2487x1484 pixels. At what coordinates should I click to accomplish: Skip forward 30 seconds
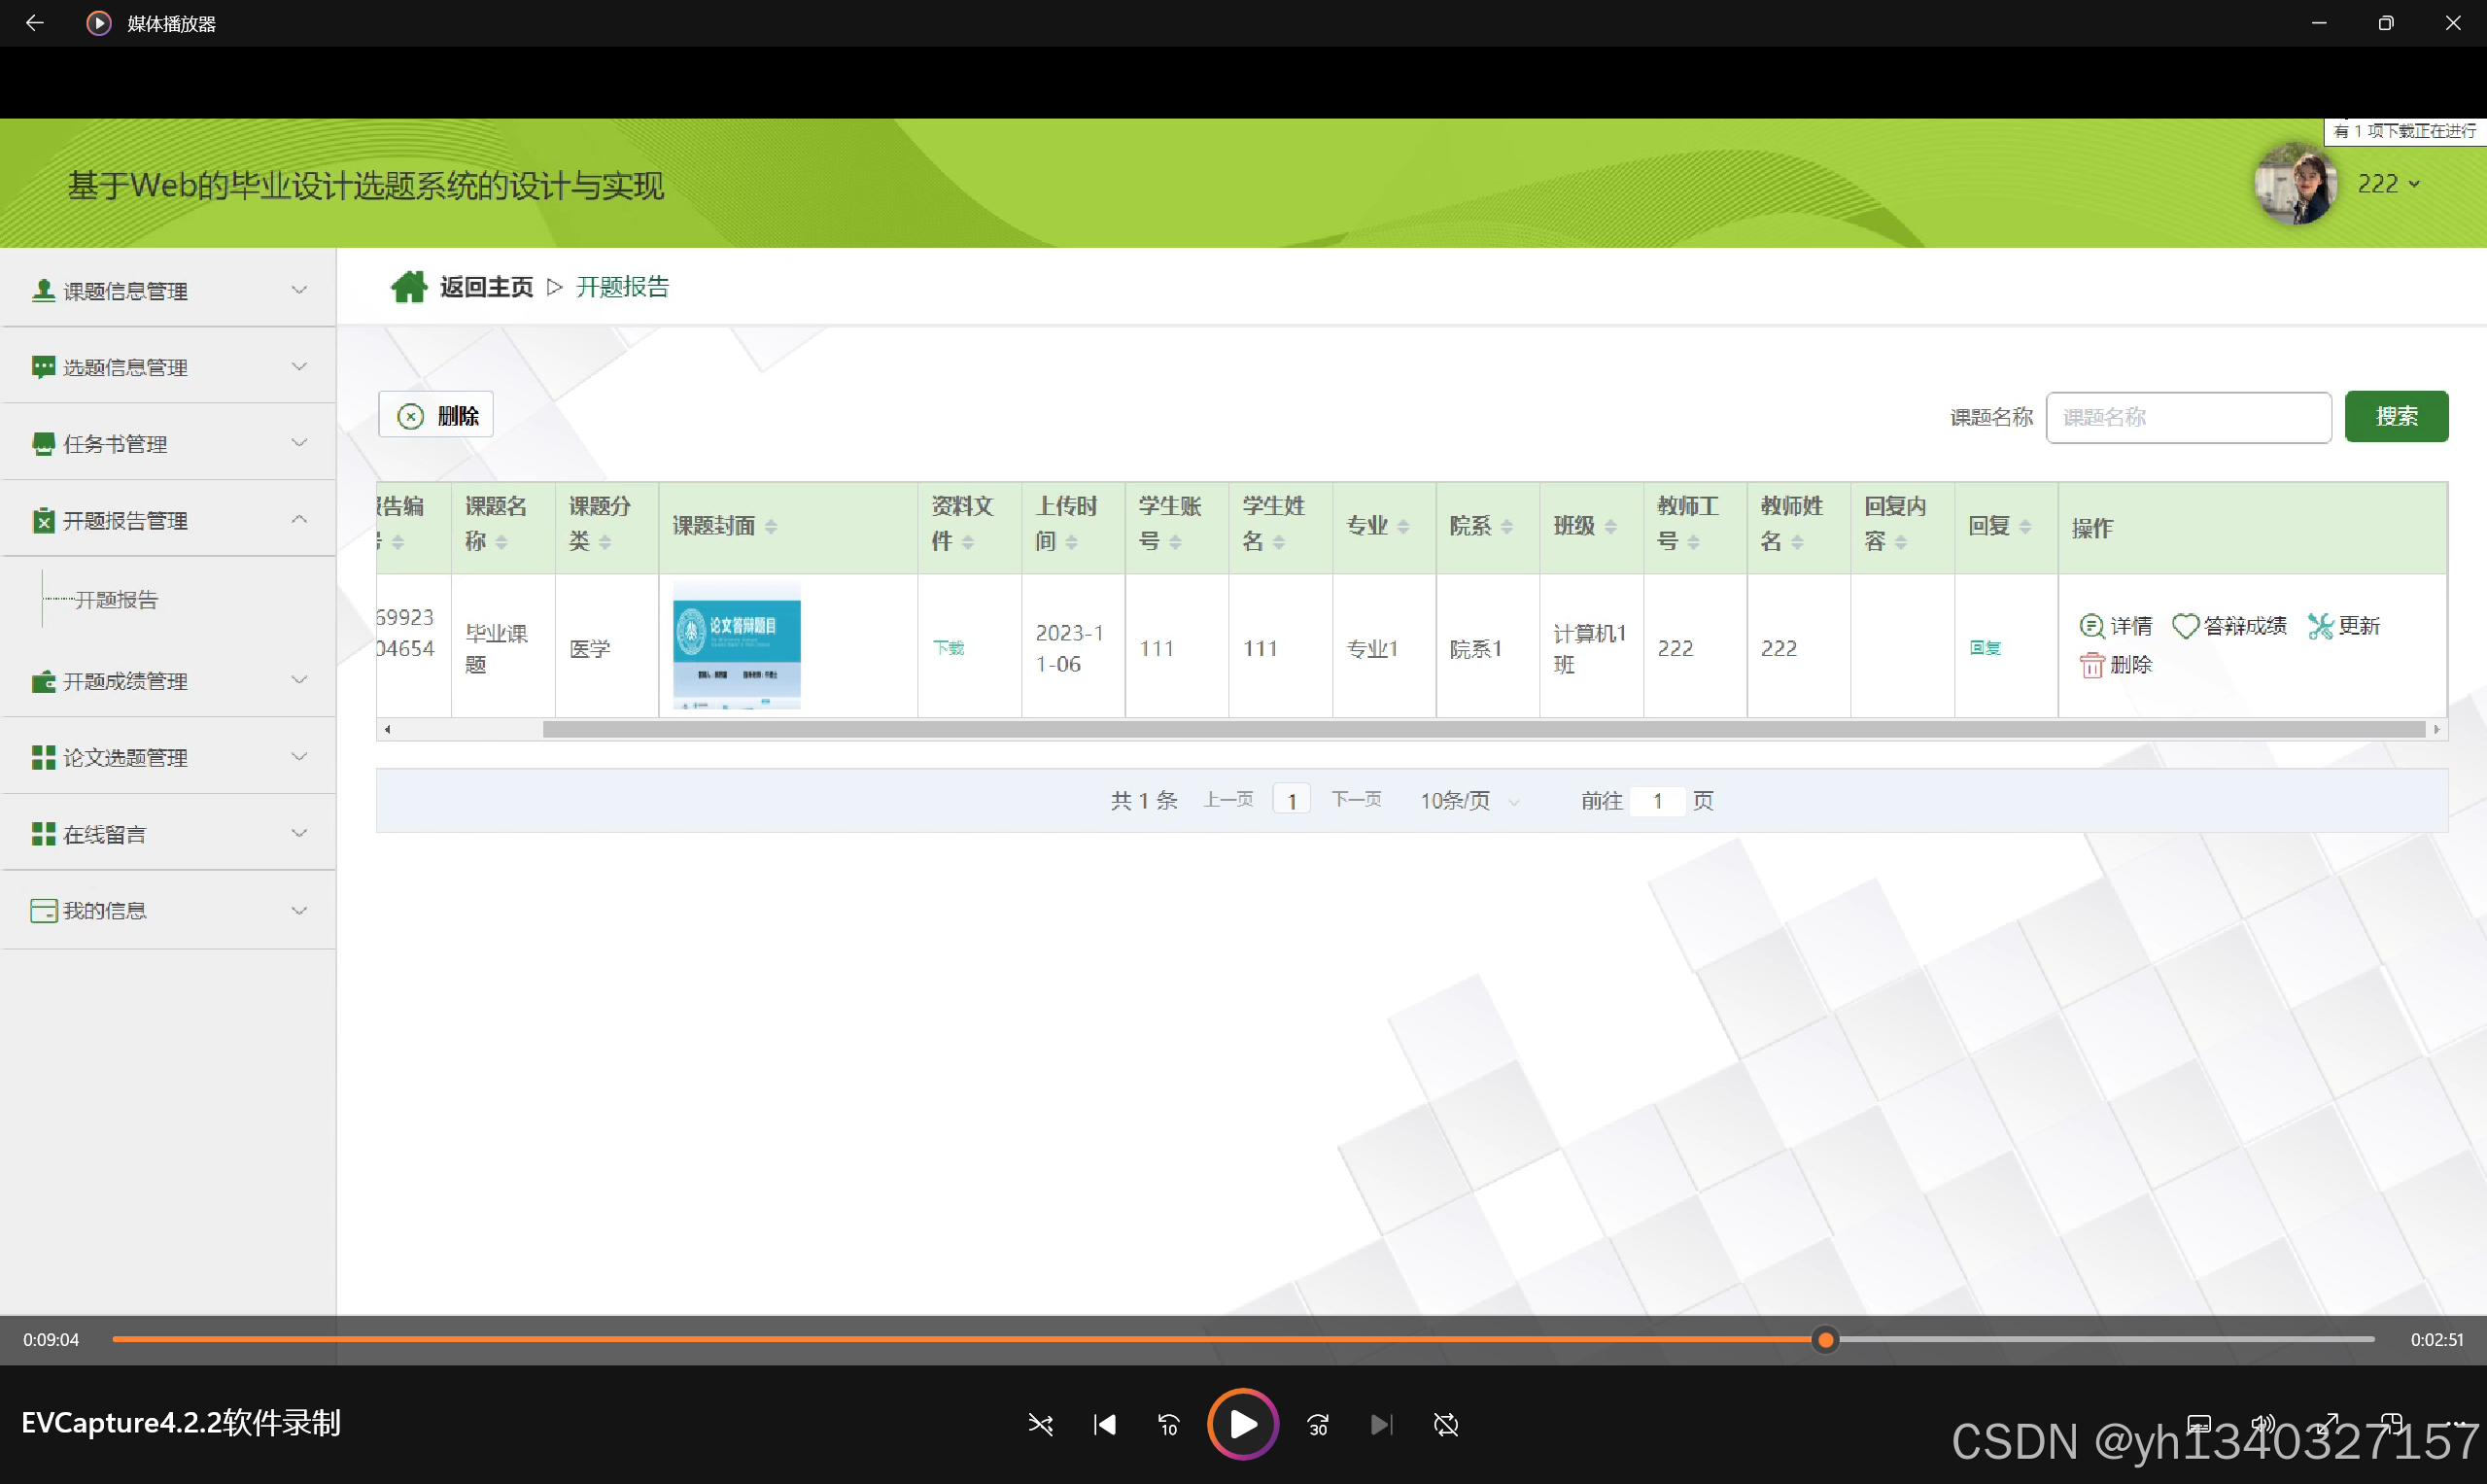point(1318,1424)
